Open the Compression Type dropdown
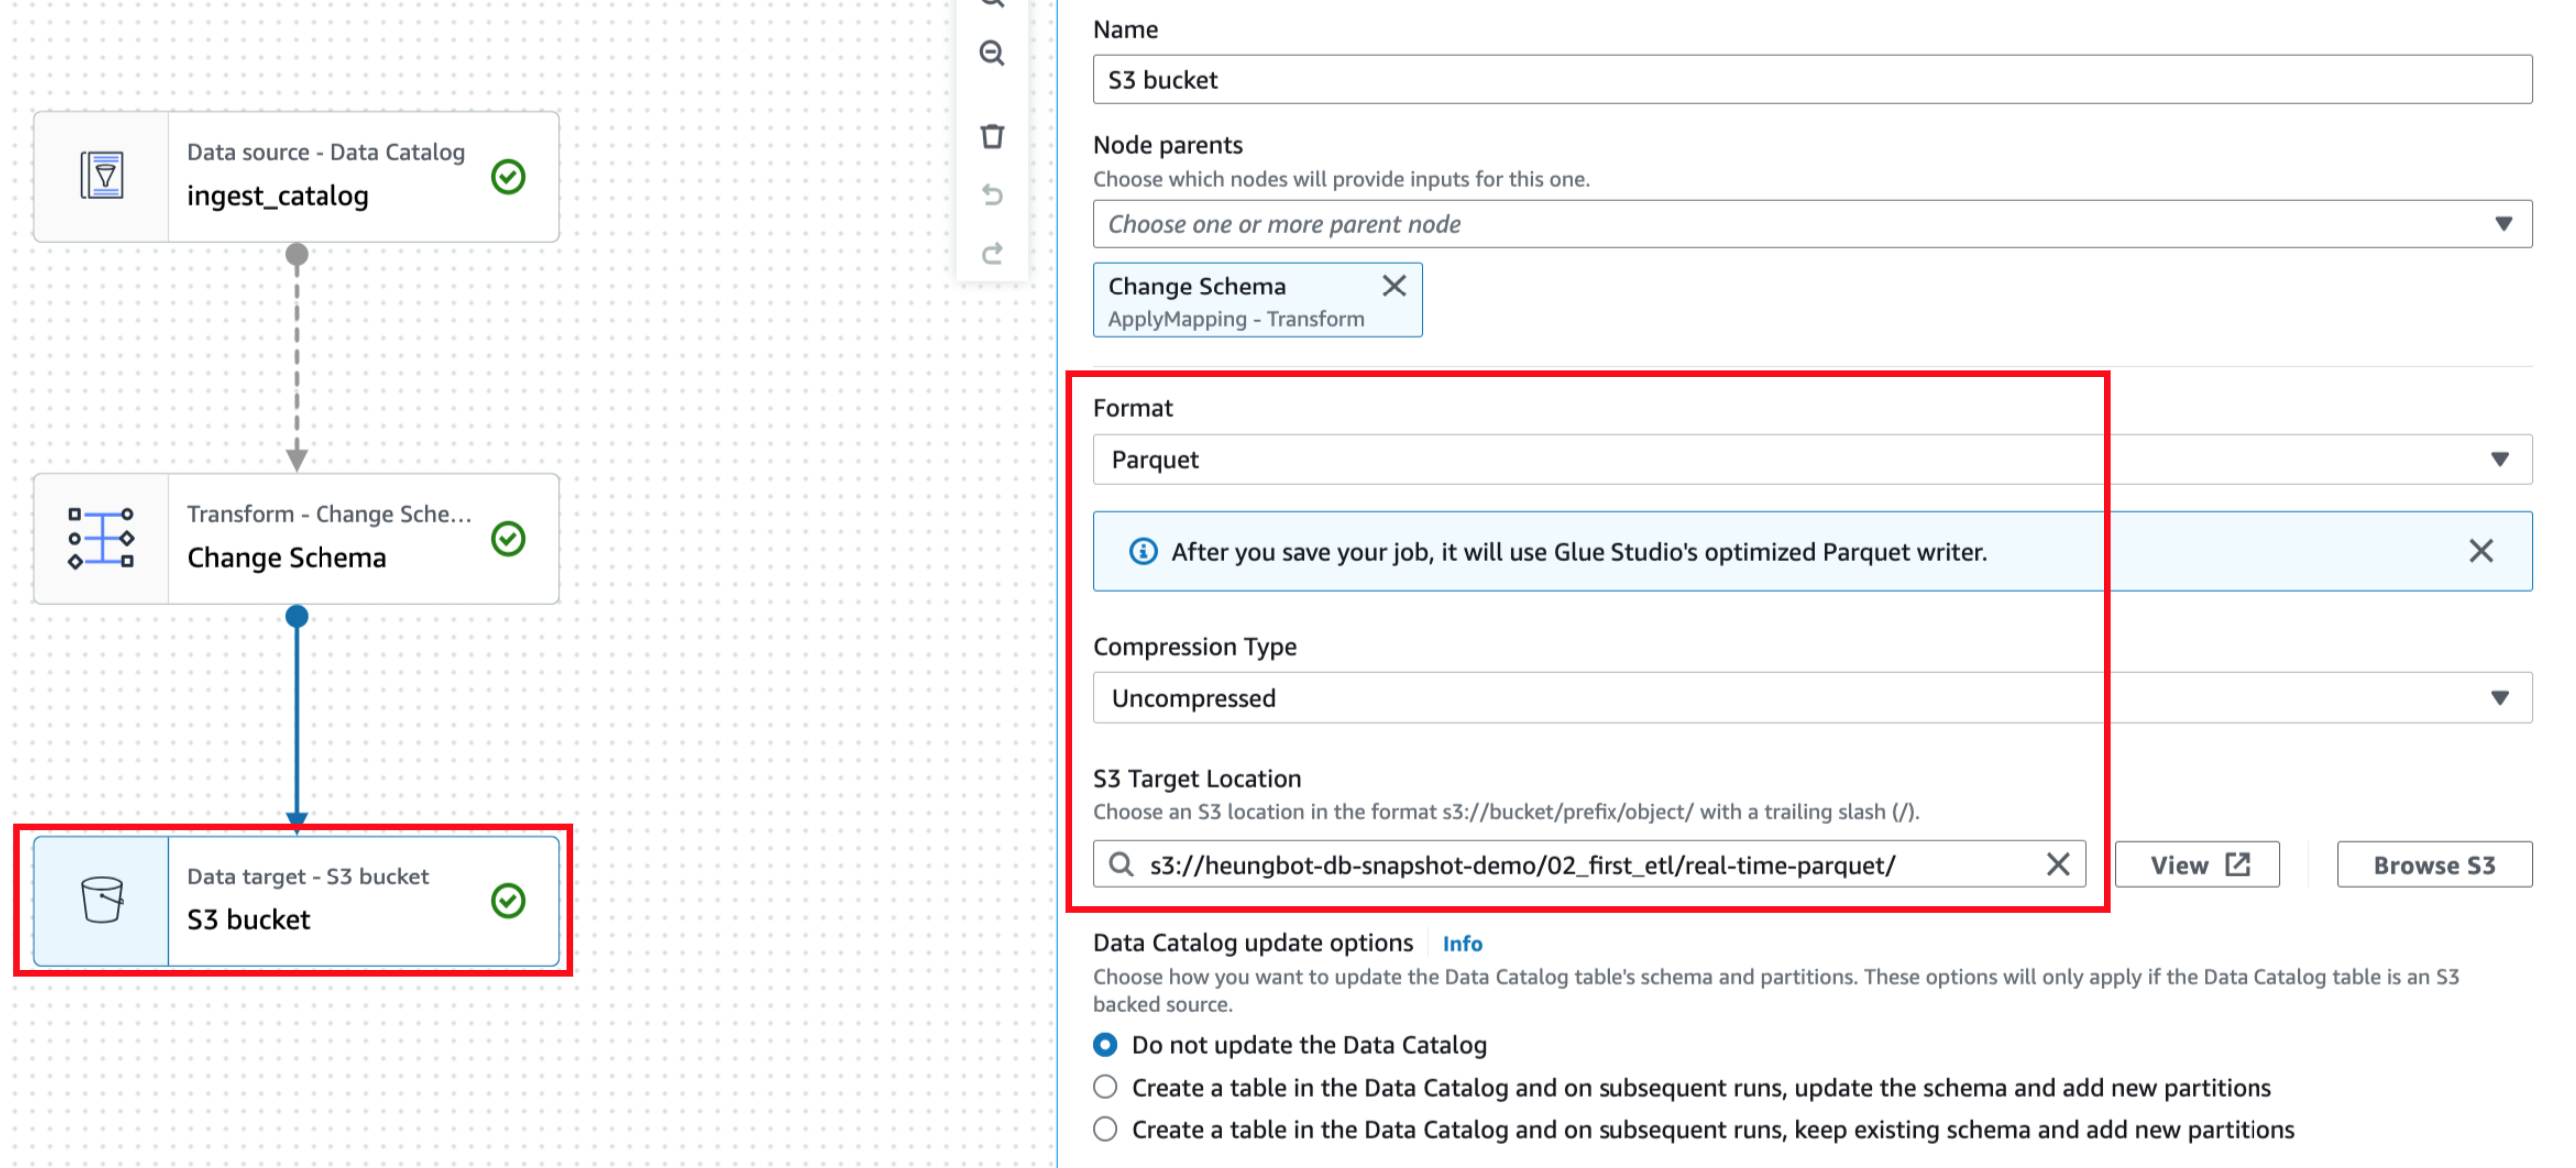This screenshot has height=1168, width=2576. point(1811,698)
